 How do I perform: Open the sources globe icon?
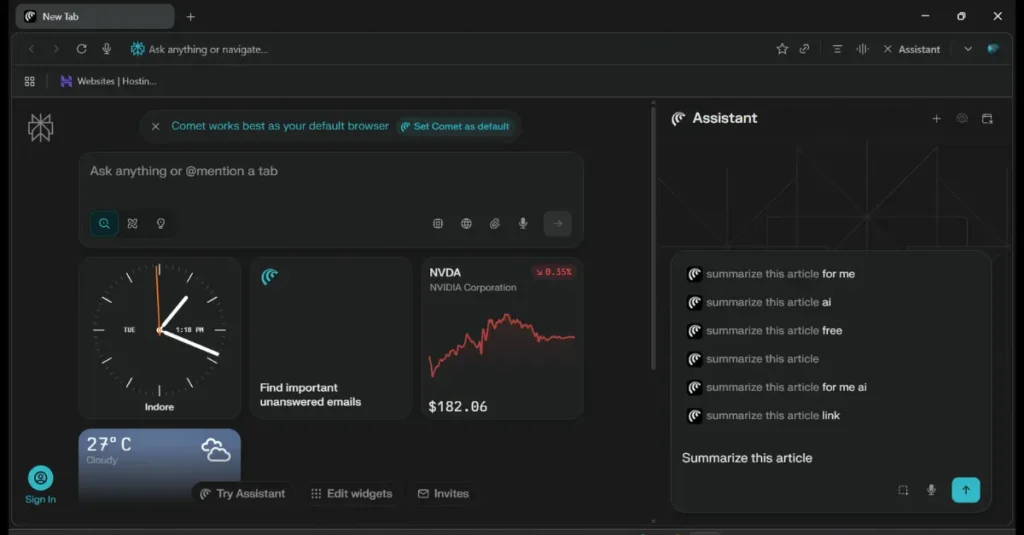pyautogui.click(x=466, y=223)
